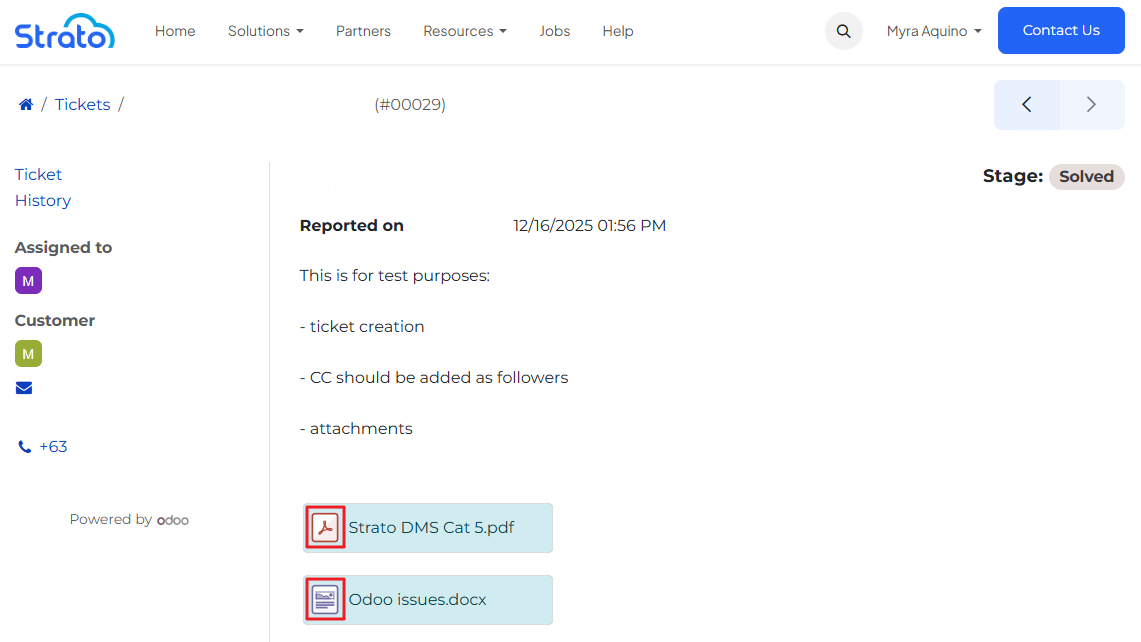The width and height of the screenshot is (1141, 642).
Task: Expand the Resources dropdown menu
Action: tap(464, 31)
